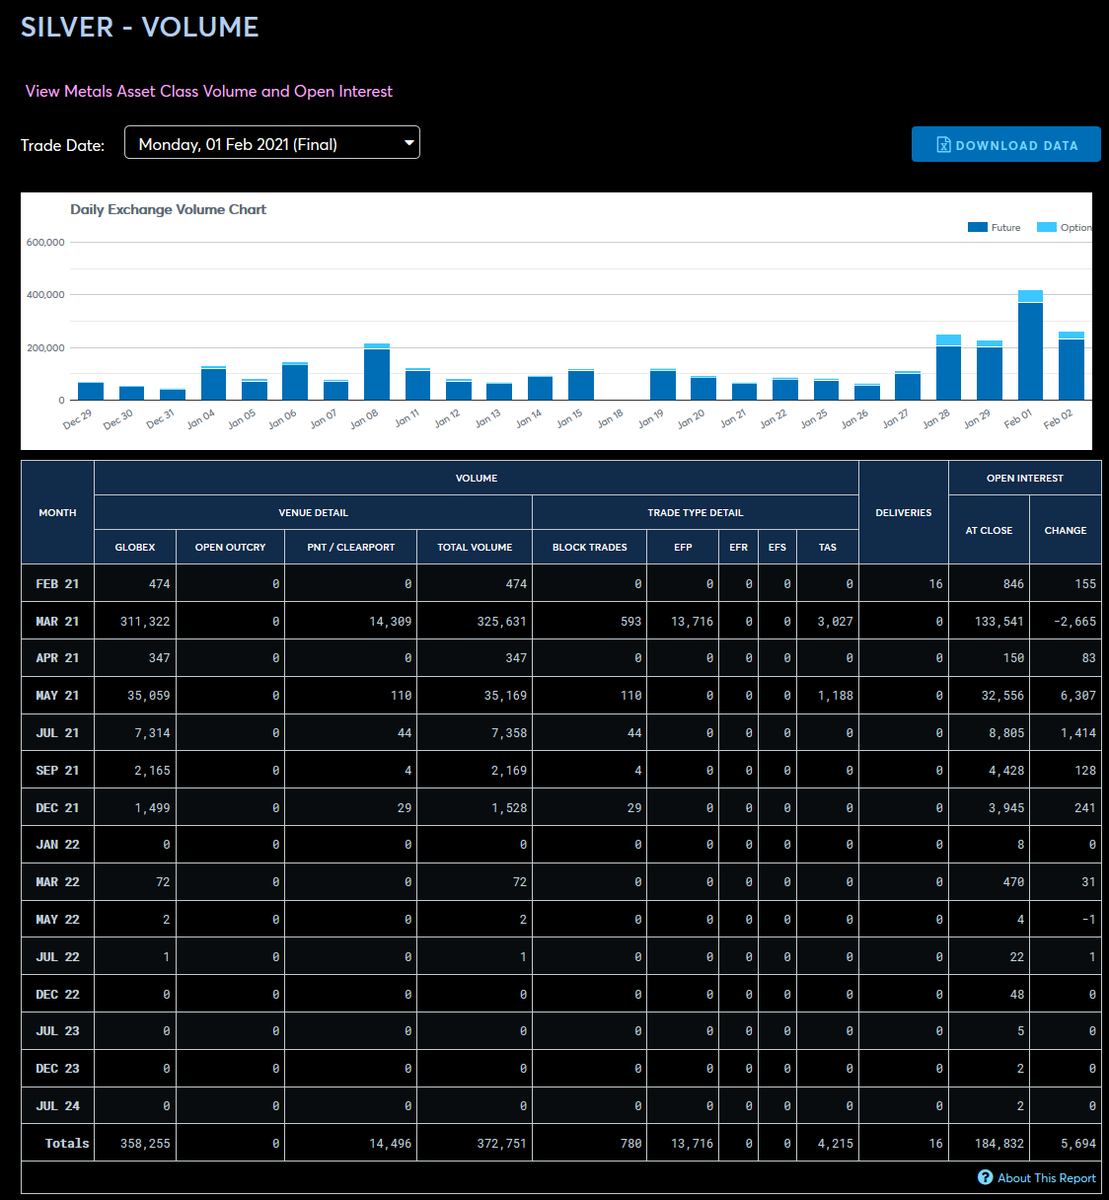Click the OPEN OUTCRY column header
This screenshot has width=1109, height=1200.
click(x=230, y=547)
